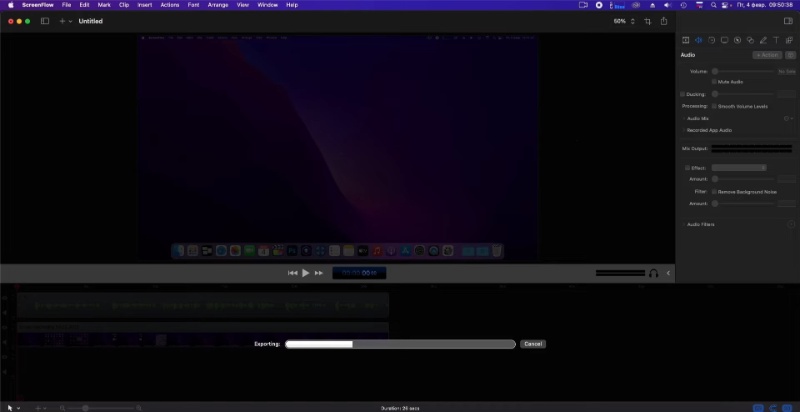Open the Window menu
The image size is (800, 412).
[x=267, y=5]
